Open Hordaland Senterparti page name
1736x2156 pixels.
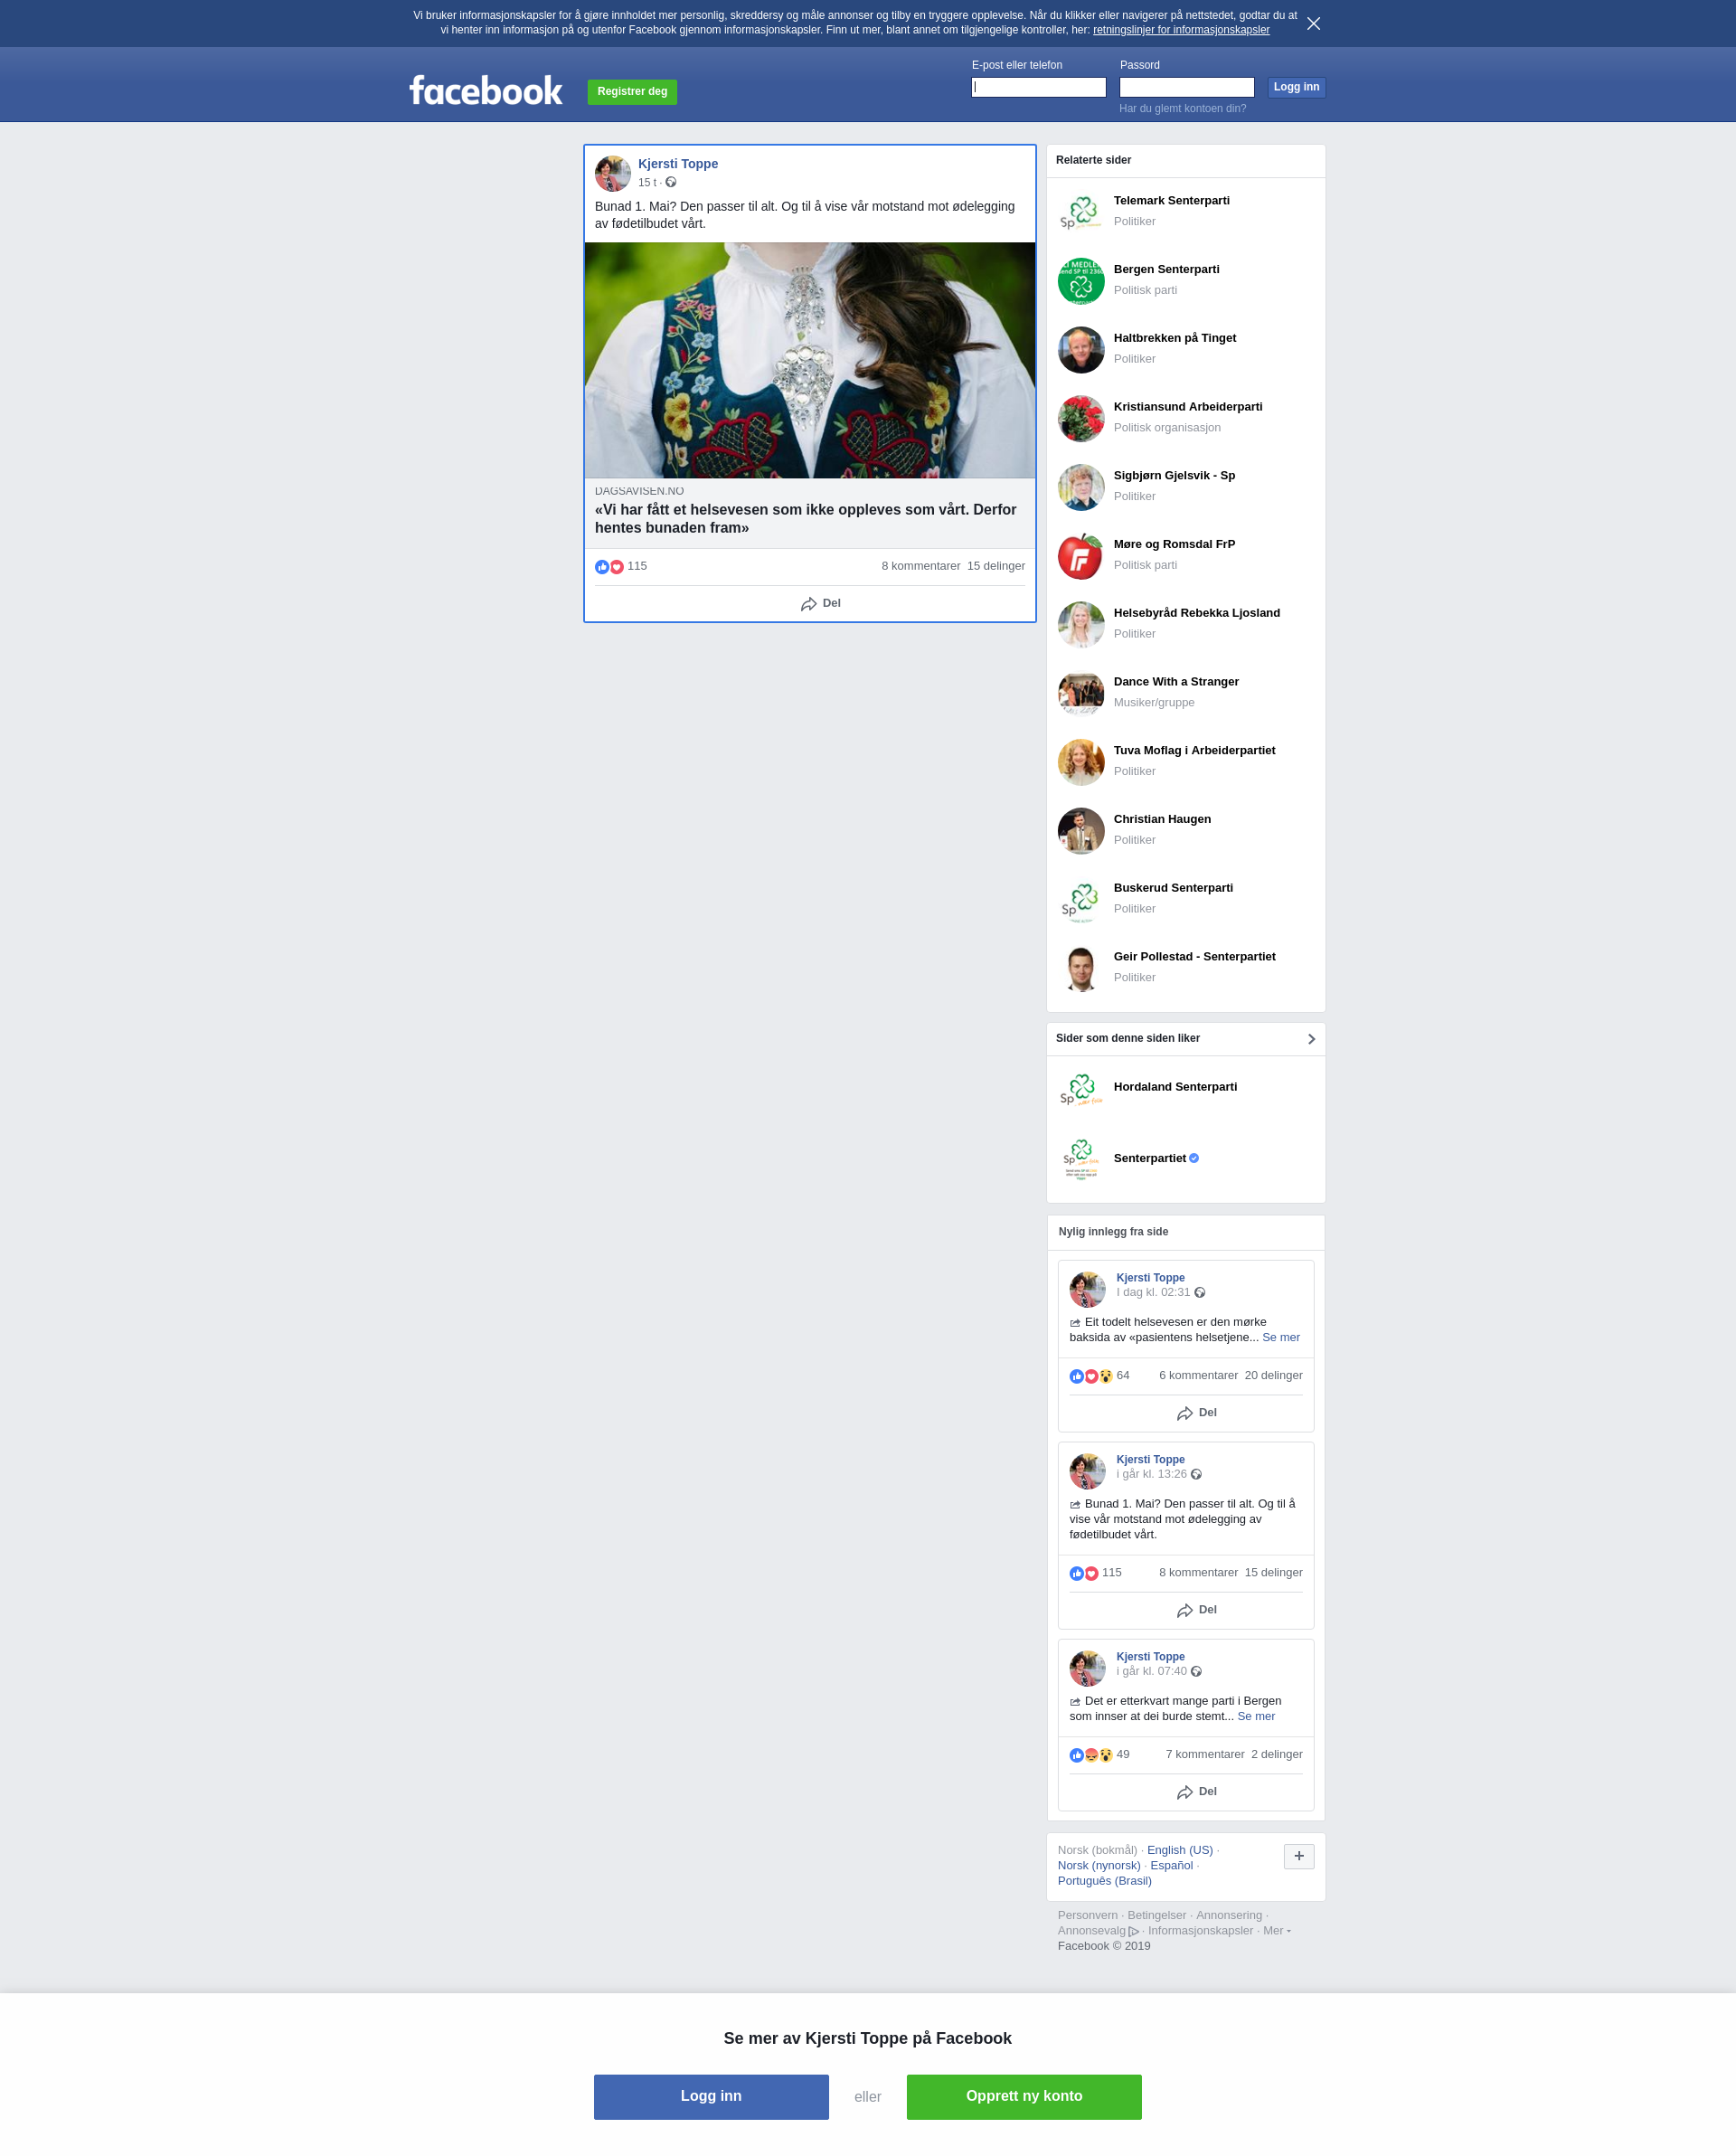1175,1087
